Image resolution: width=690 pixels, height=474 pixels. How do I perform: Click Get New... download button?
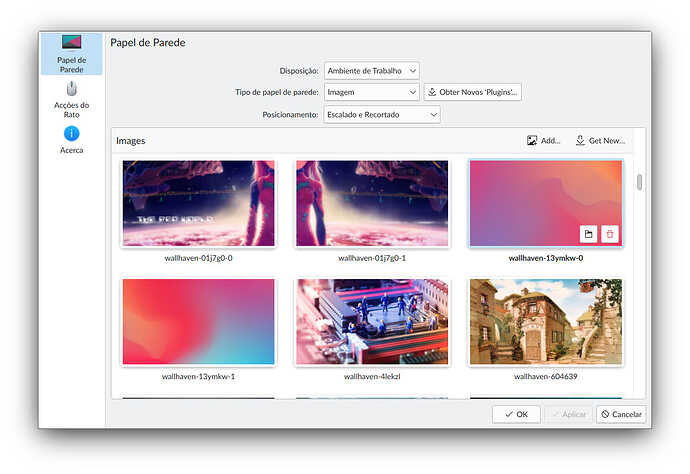tap(601, 141)
